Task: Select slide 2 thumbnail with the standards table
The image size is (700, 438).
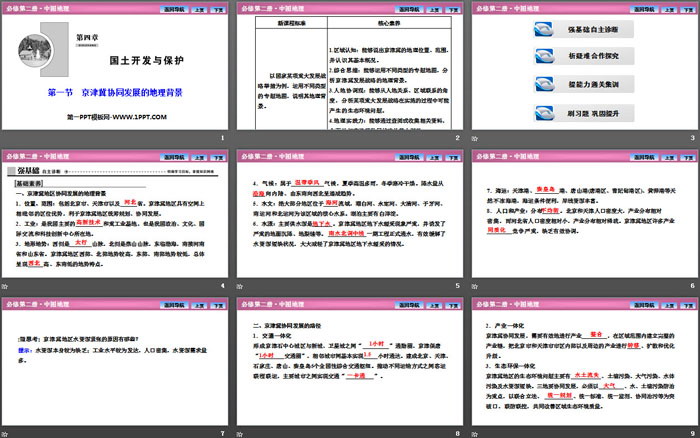Action: [350, 66]
